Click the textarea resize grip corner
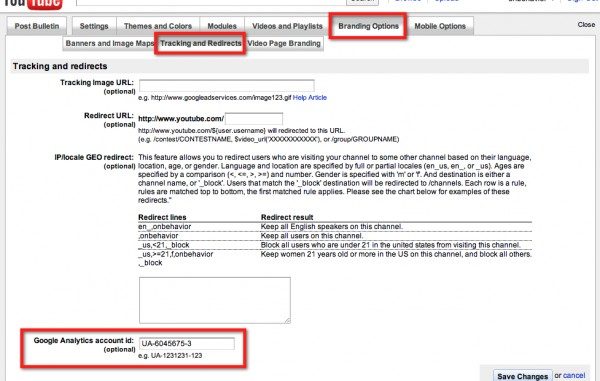600x381 pixels. pyautogui.click(x=287, y=321)
